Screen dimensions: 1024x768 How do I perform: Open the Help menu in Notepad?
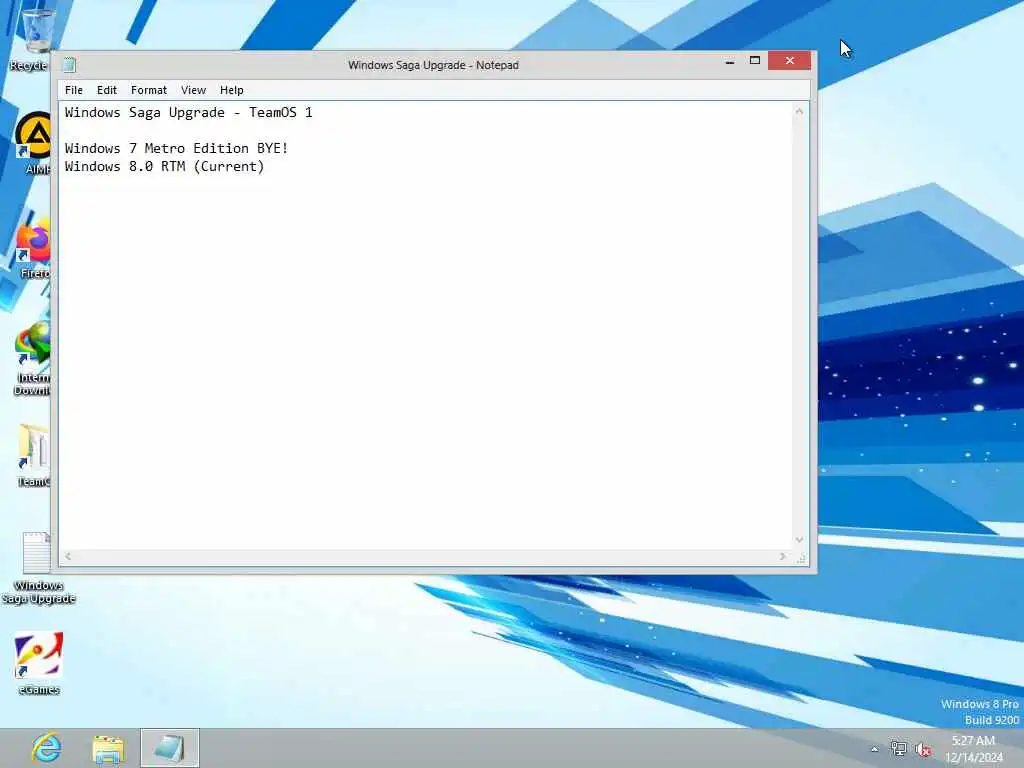coord(231,90)
